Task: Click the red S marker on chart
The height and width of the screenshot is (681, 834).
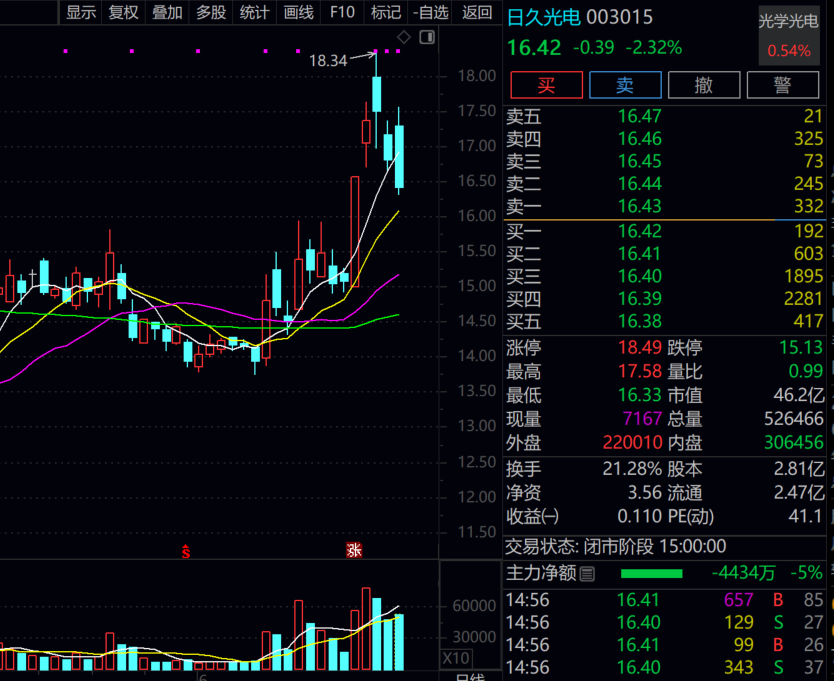Action: tap(186, 551)
